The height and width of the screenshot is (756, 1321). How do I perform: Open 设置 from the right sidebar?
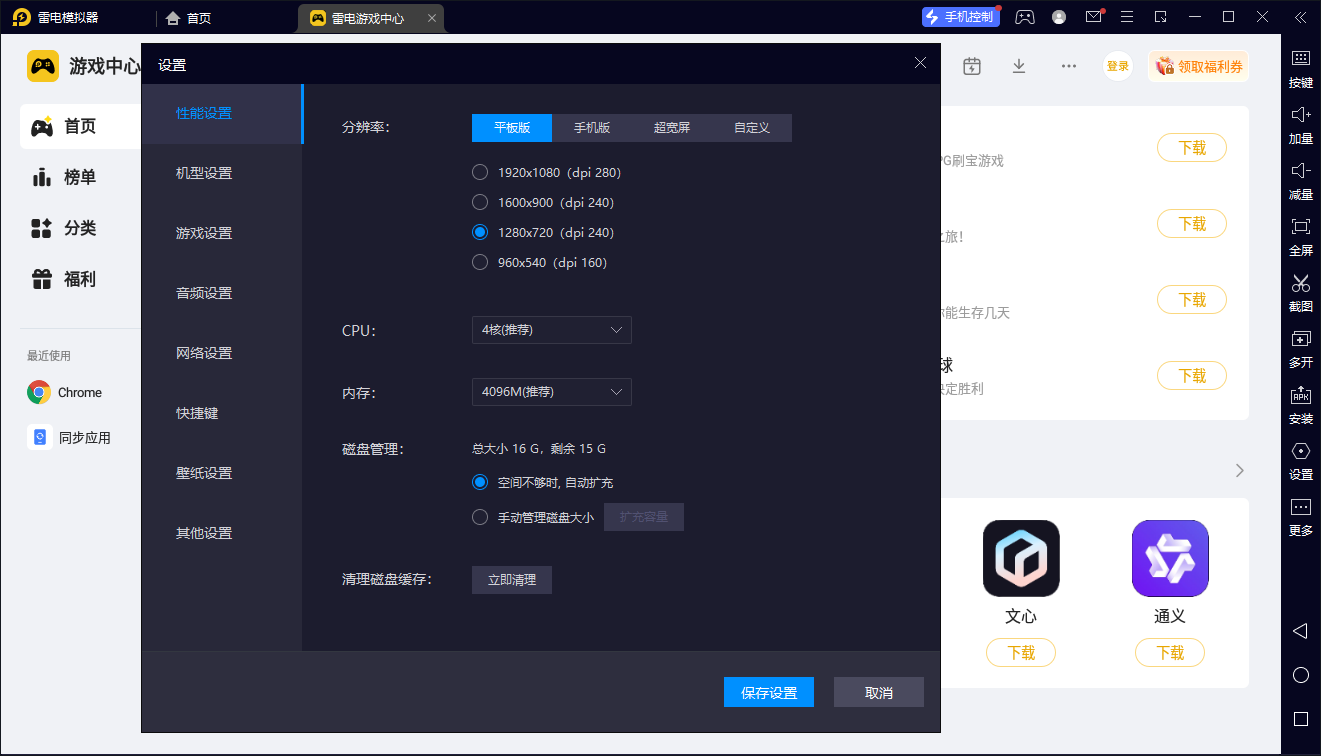pos(1300,461)
